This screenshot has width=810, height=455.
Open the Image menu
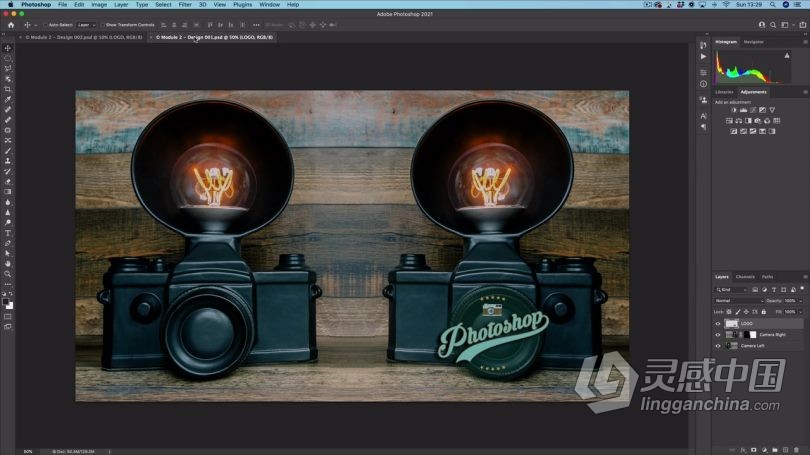[x=99, y=5]
